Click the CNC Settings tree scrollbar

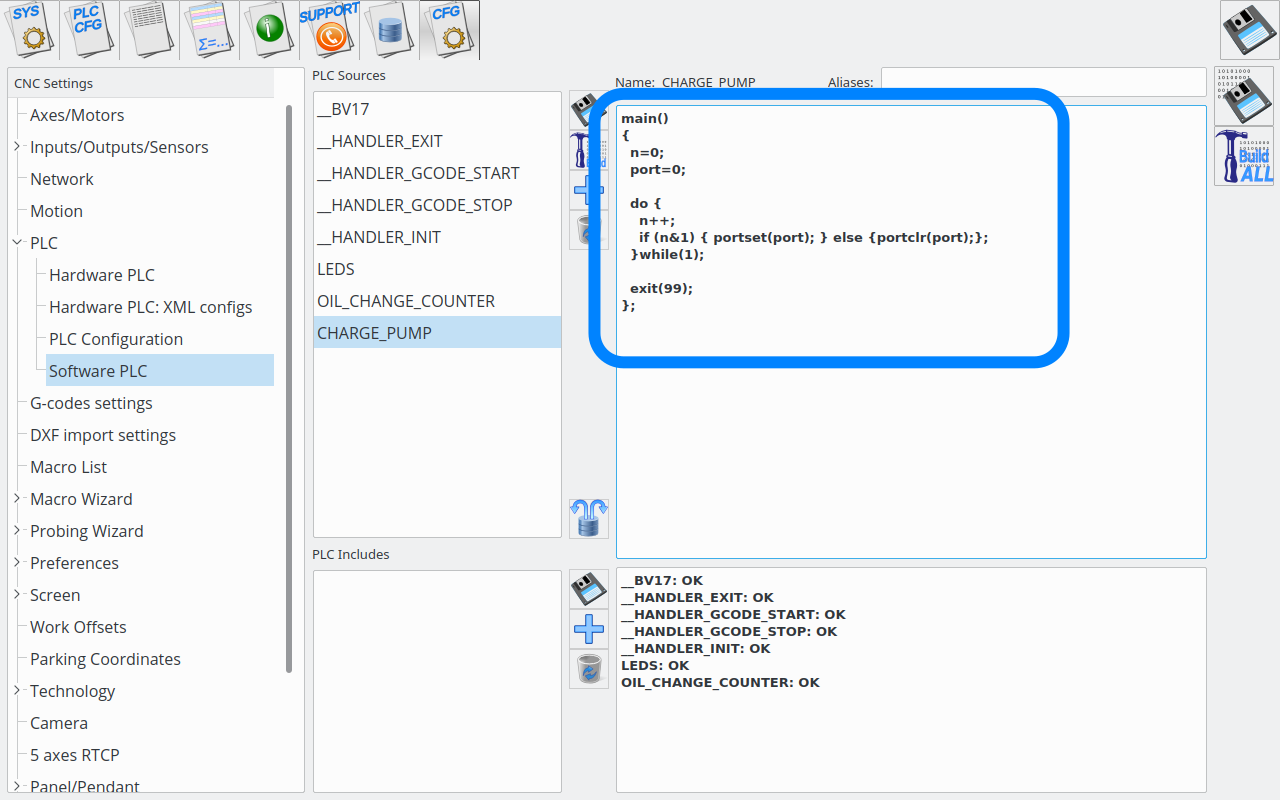point(289,390)
